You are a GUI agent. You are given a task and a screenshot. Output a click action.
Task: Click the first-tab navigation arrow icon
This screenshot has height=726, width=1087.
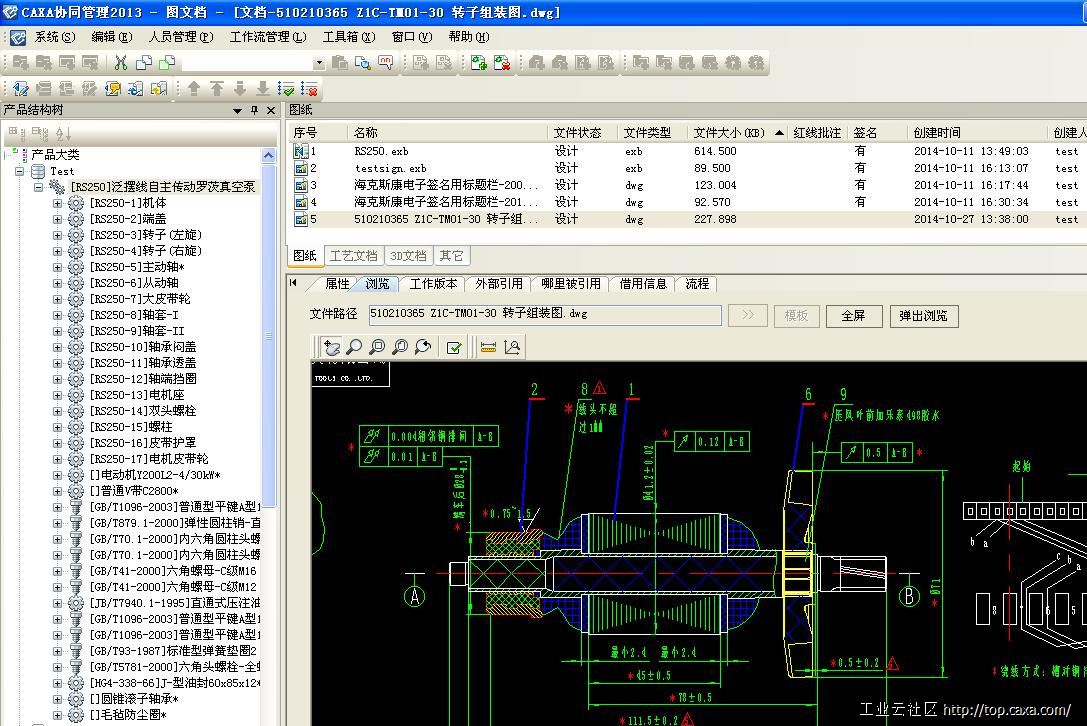click(x=294, y=283)
